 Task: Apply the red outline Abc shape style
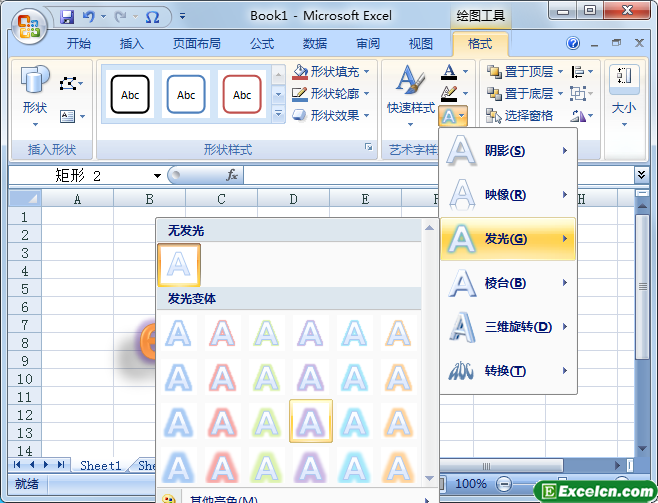pyautogui.click(x=242, y=95)
